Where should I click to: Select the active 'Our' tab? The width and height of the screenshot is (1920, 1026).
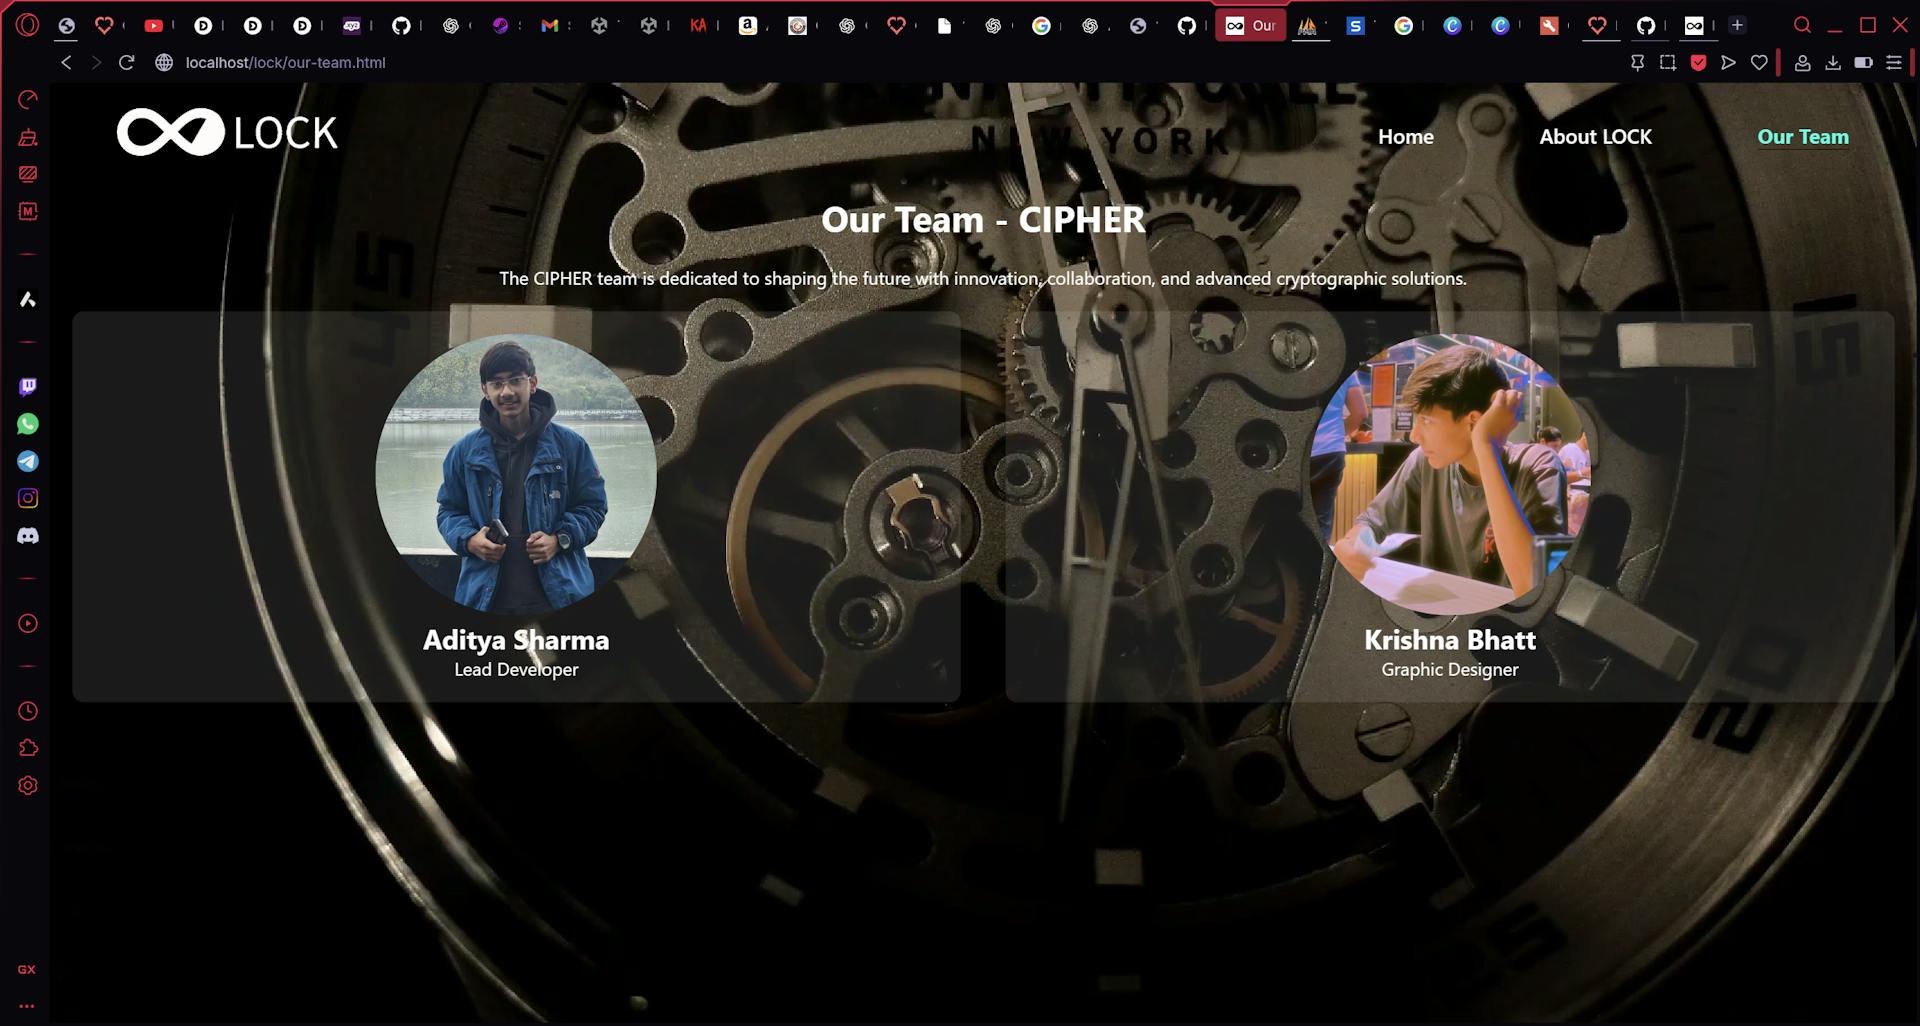tap(1250, 26)
